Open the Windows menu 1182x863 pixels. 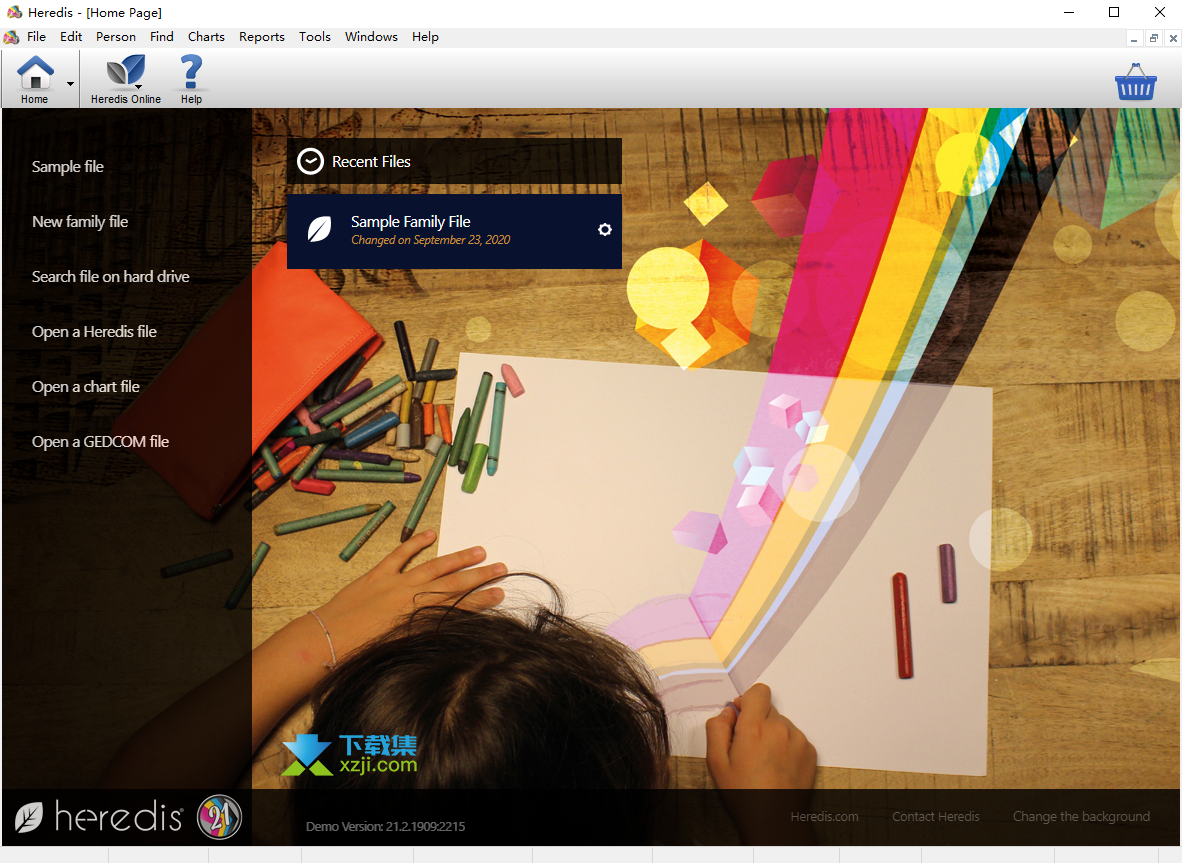pos(371,37)
